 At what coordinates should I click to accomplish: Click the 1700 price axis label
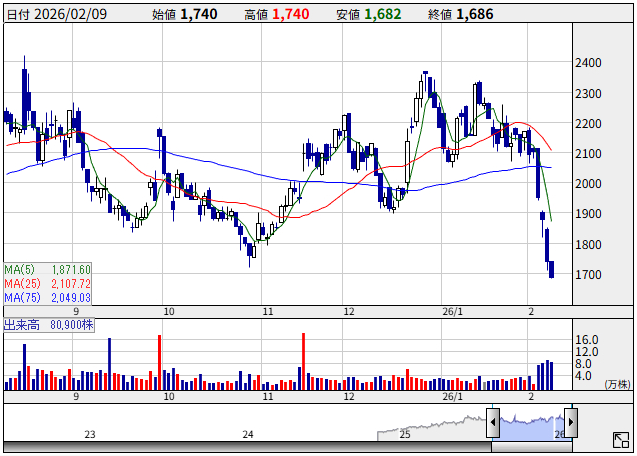point(588,274)
